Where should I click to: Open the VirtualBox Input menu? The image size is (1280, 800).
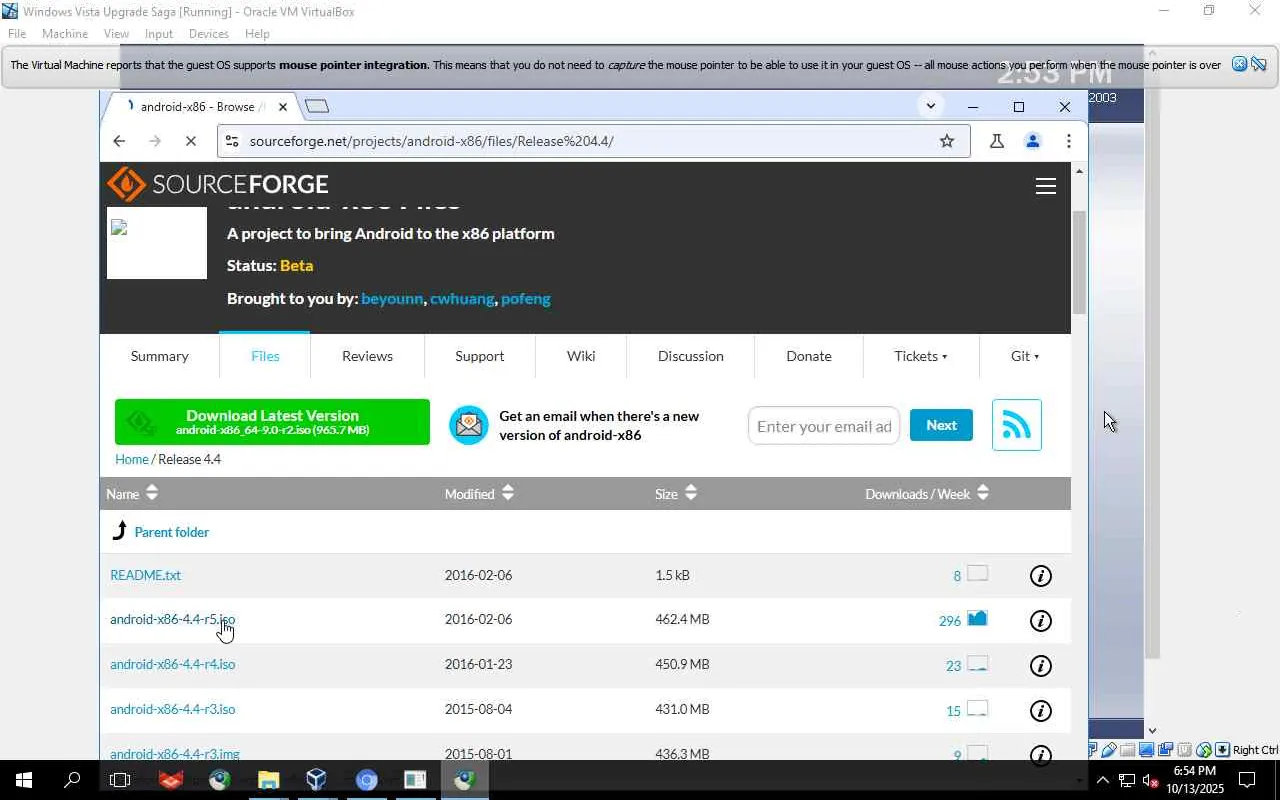point(159,34)
